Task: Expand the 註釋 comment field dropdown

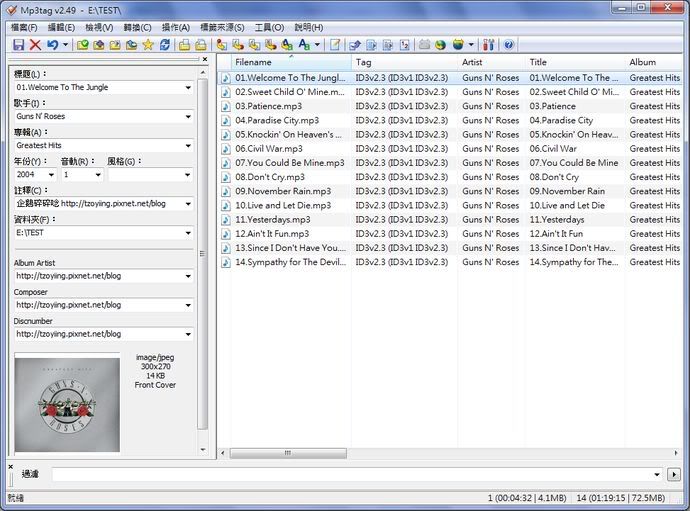Action: [188, 204]
